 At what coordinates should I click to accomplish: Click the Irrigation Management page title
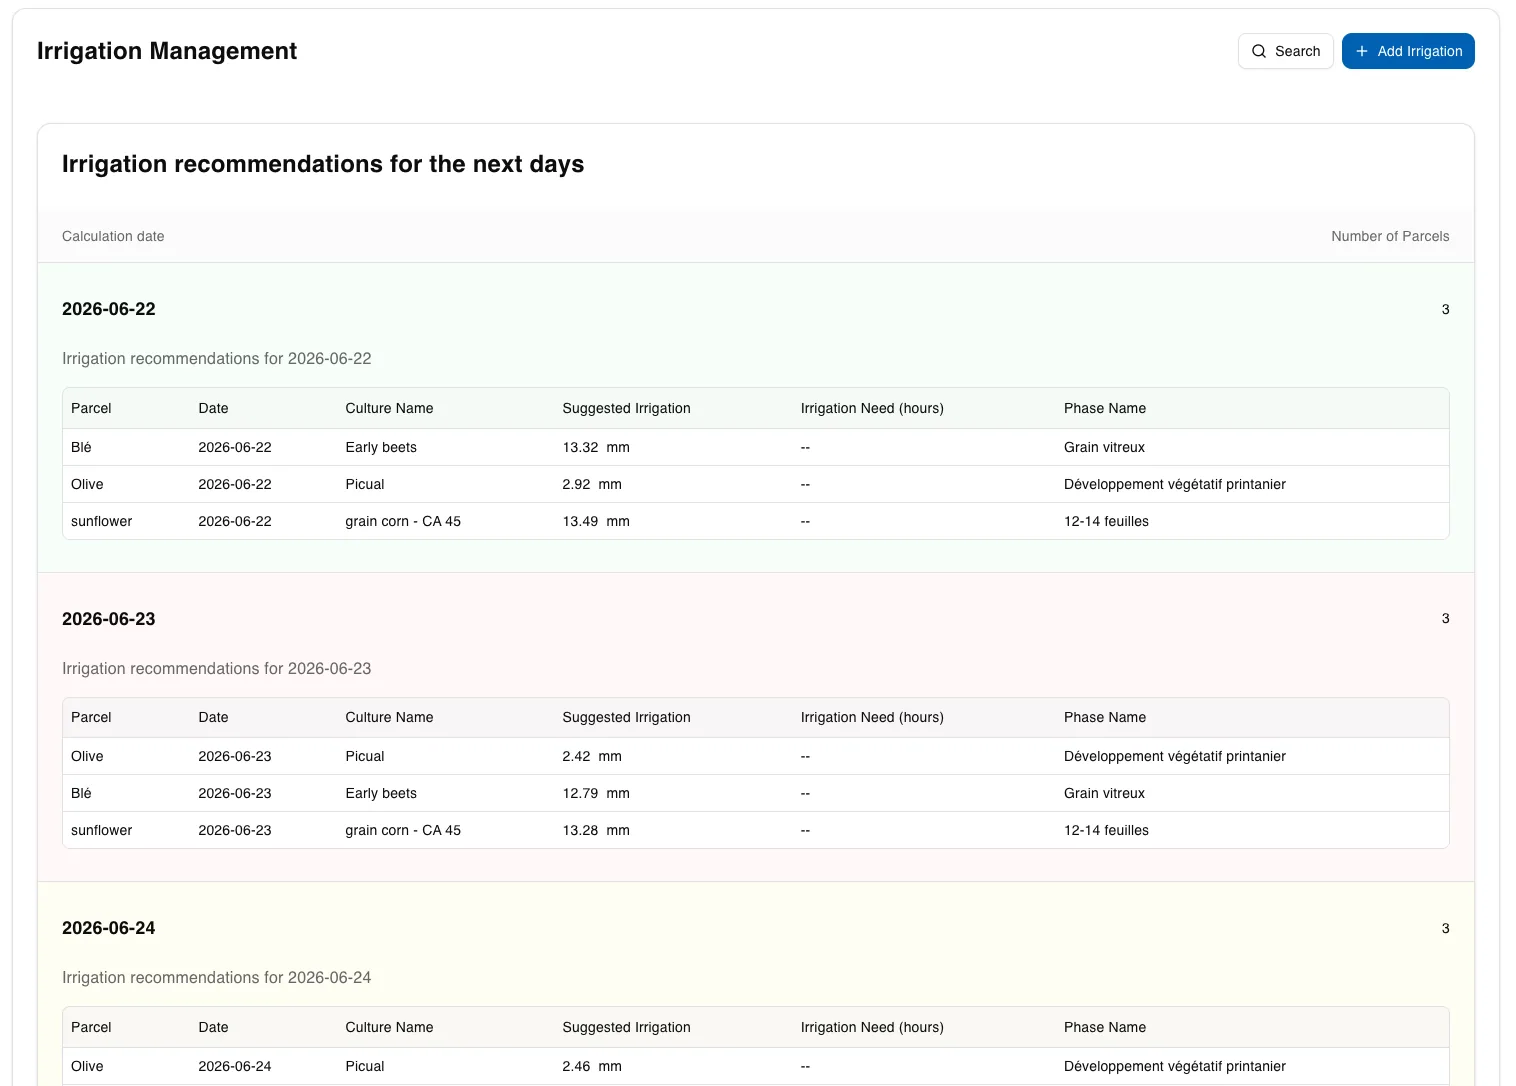pyautogui.click(x=167, y=51)
